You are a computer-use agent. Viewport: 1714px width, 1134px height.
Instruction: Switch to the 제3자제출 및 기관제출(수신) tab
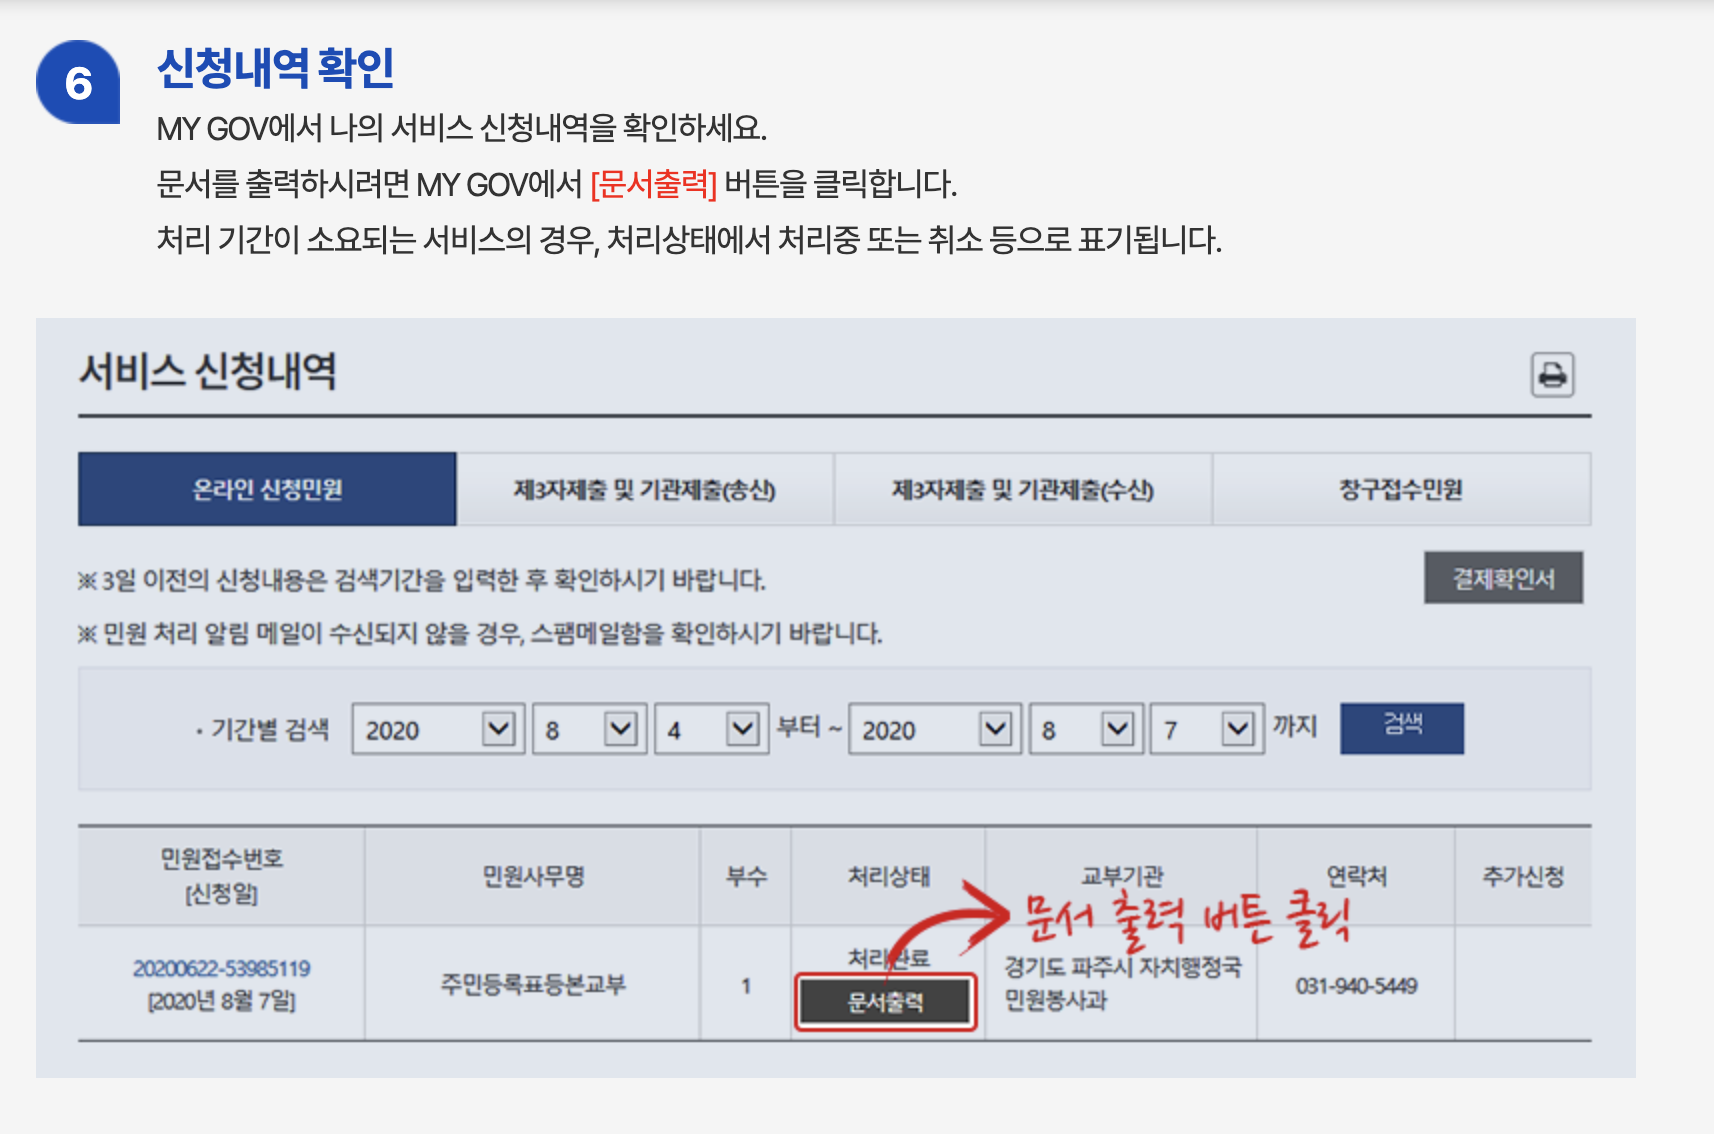tap(1023, 489)
